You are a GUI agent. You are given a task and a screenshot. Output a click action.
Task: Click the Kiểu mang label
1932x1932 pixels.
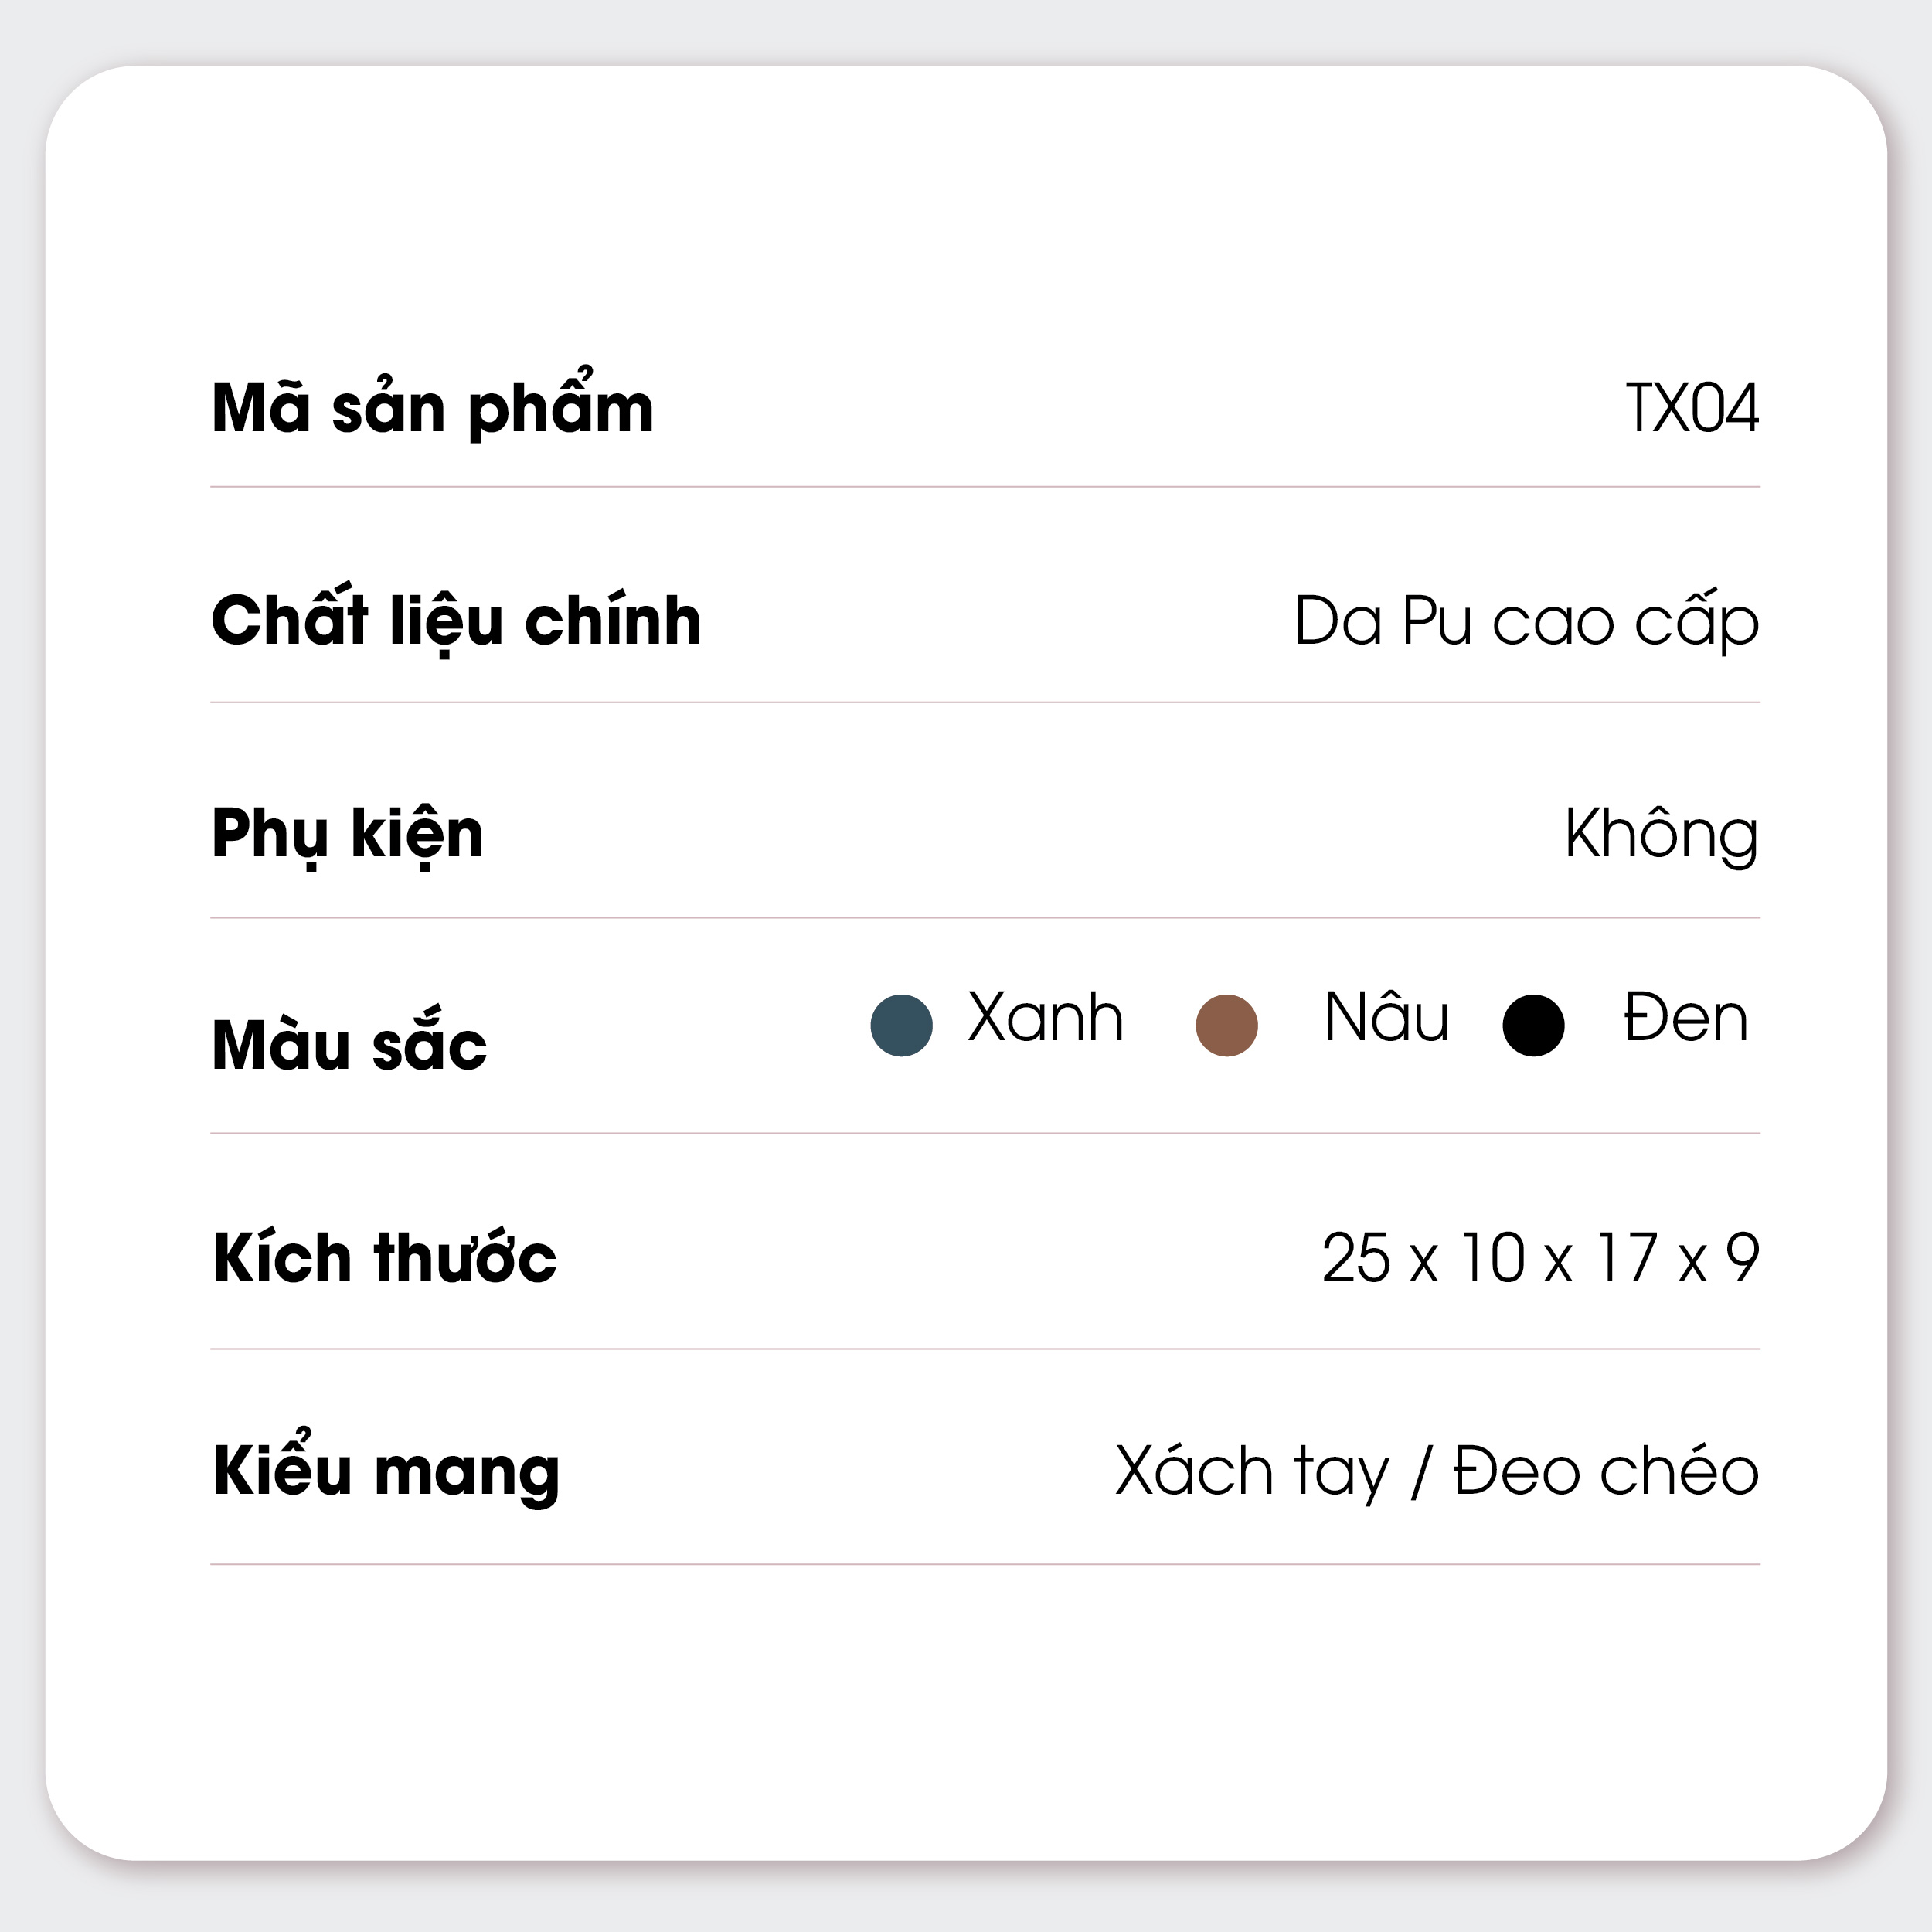coord(385,1471)
